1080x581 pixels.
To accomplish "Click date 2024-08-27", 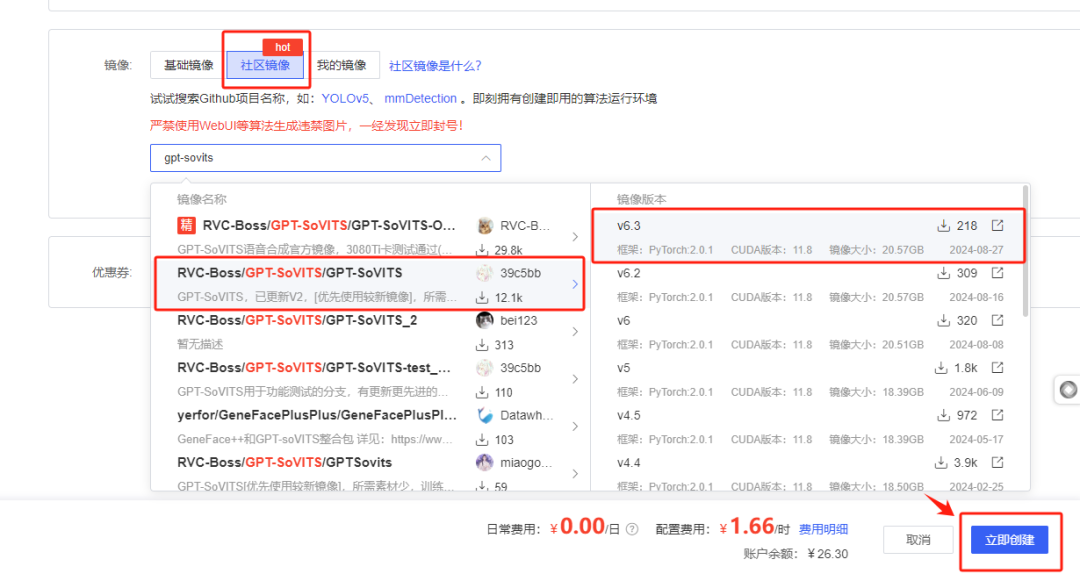I will coord(976,250).
